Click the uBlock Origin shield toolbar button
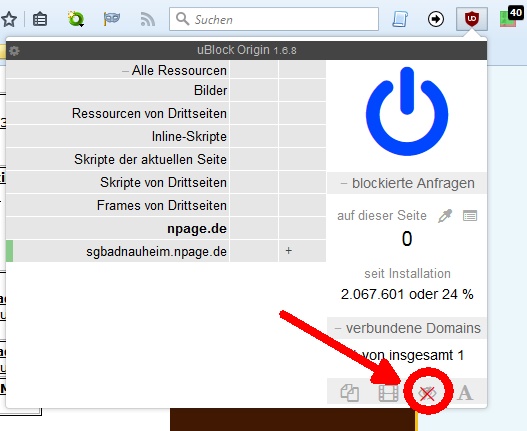The height and width of the screenshot is (431, 527). 472,19
